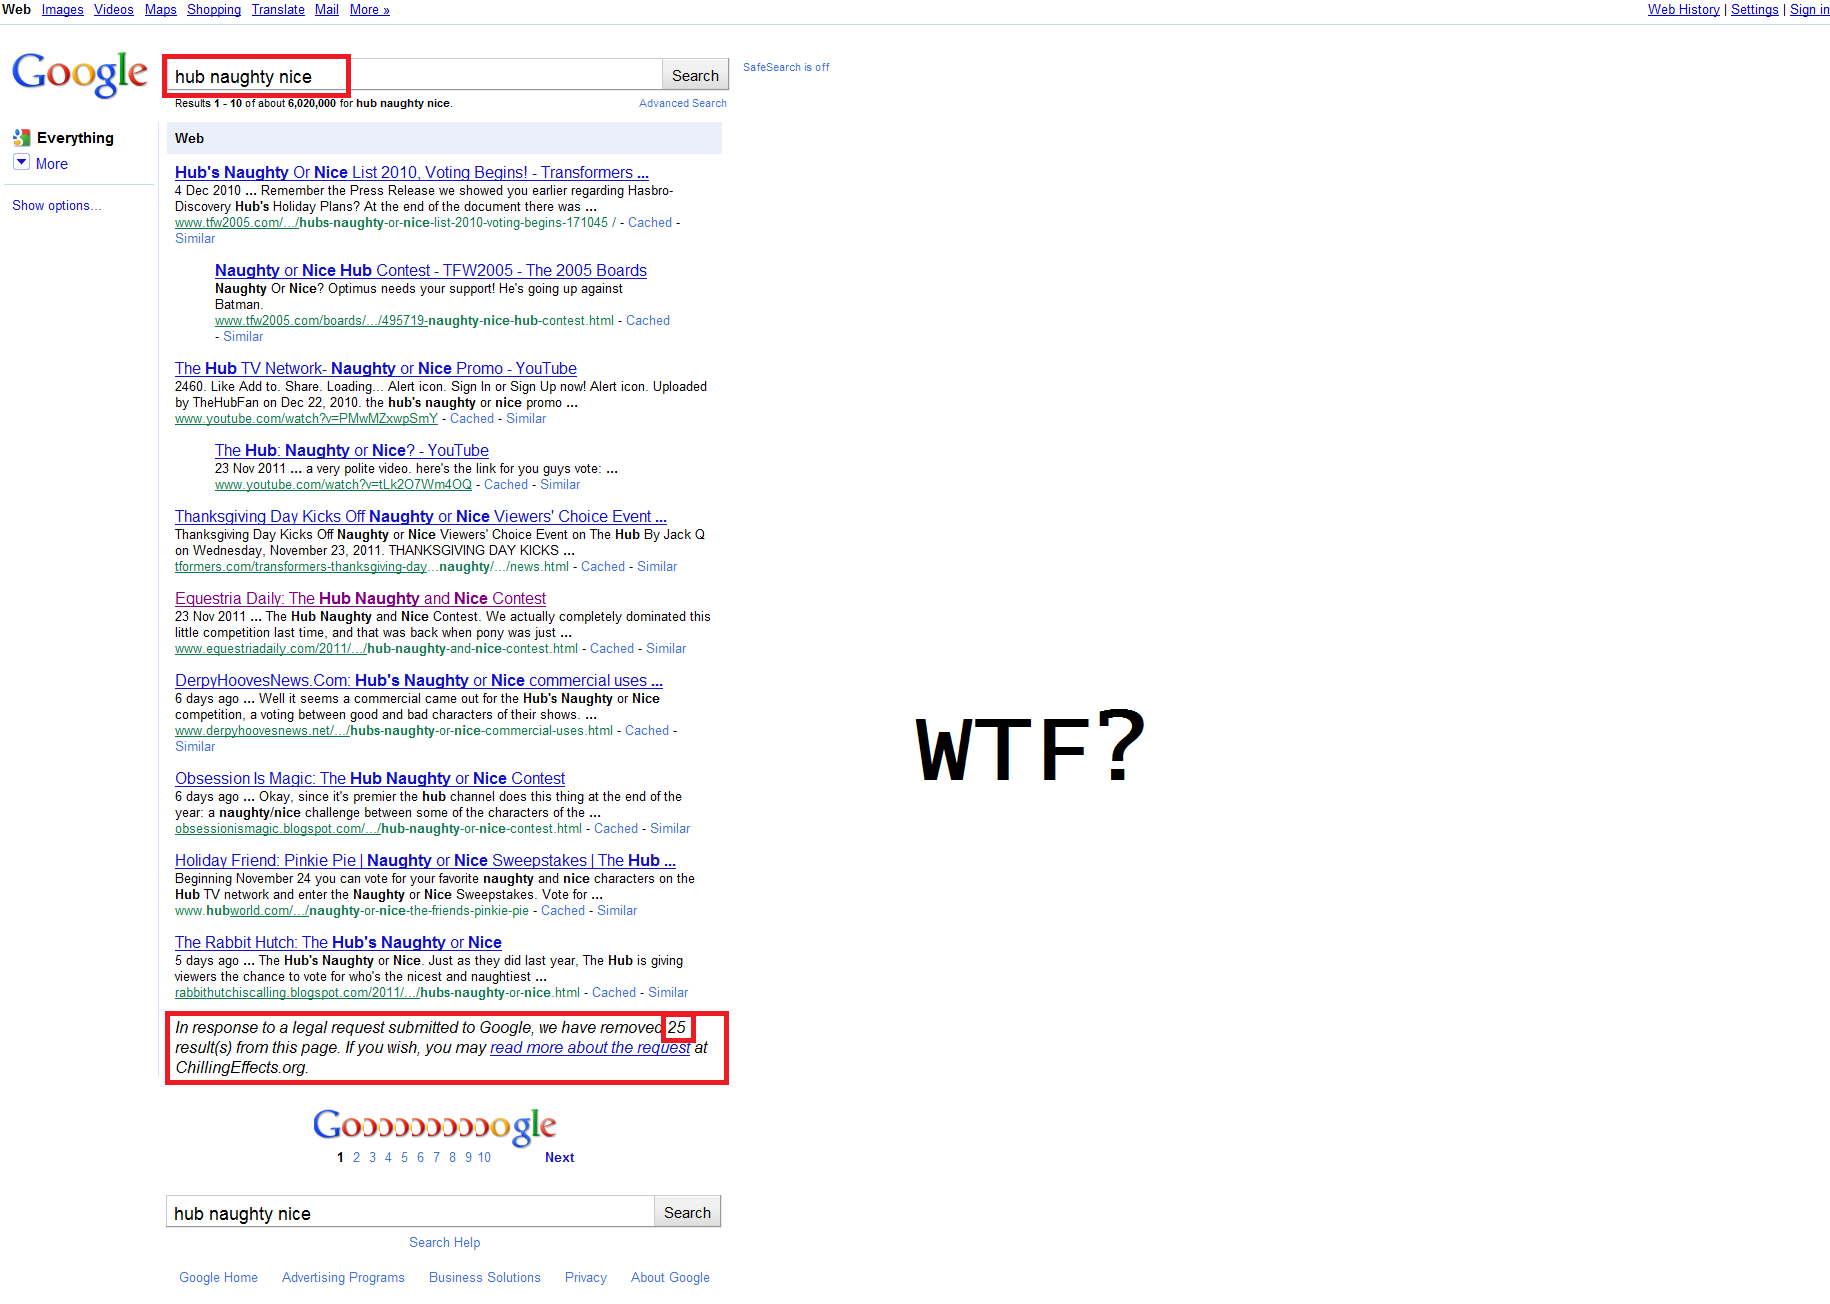Open the Search Help link
Image resolution: width=1830 pixels, height=1304 pixels.
point(444,1243)
